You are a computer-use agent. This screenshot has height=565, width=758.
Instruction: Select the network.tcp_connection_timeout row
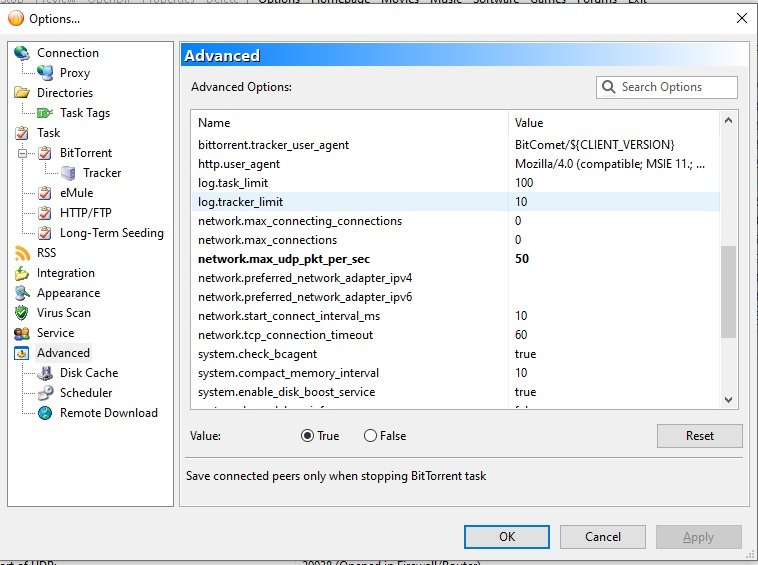point(455,335)
